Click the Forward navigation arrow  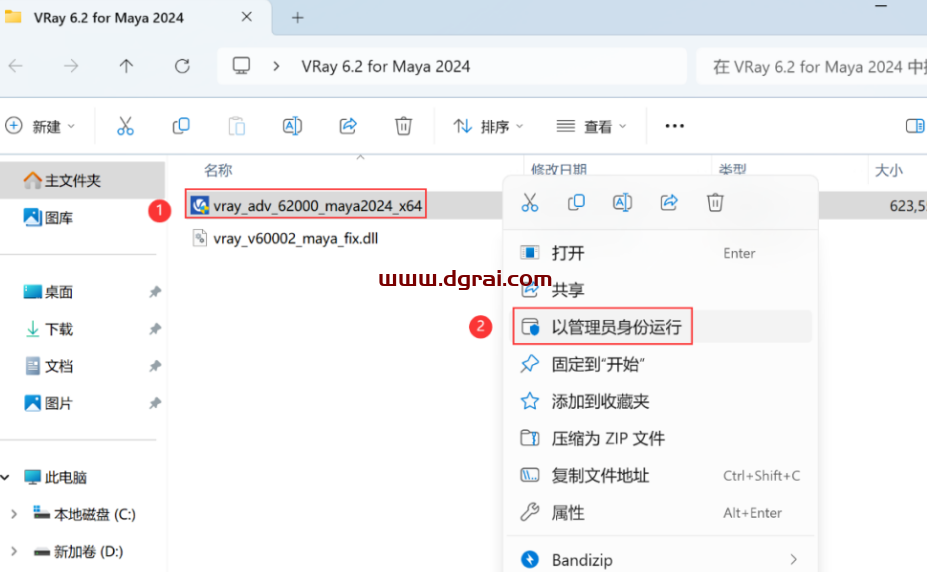click(71, 66)
